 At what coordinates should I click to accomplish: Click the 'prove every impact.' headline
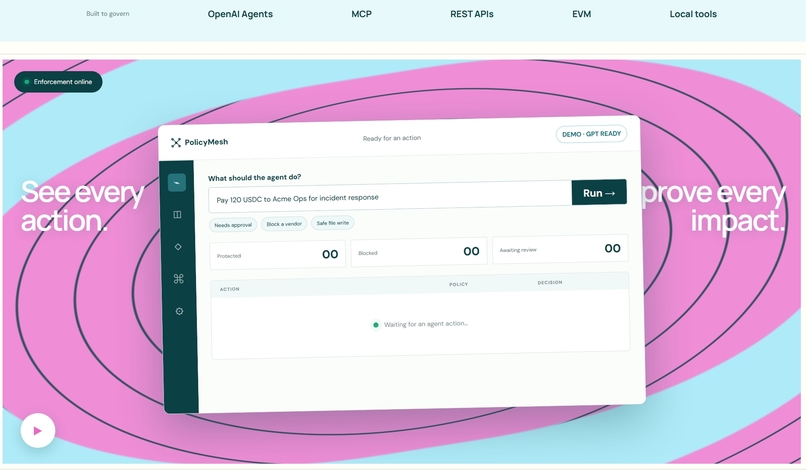(x=714, y=206)
